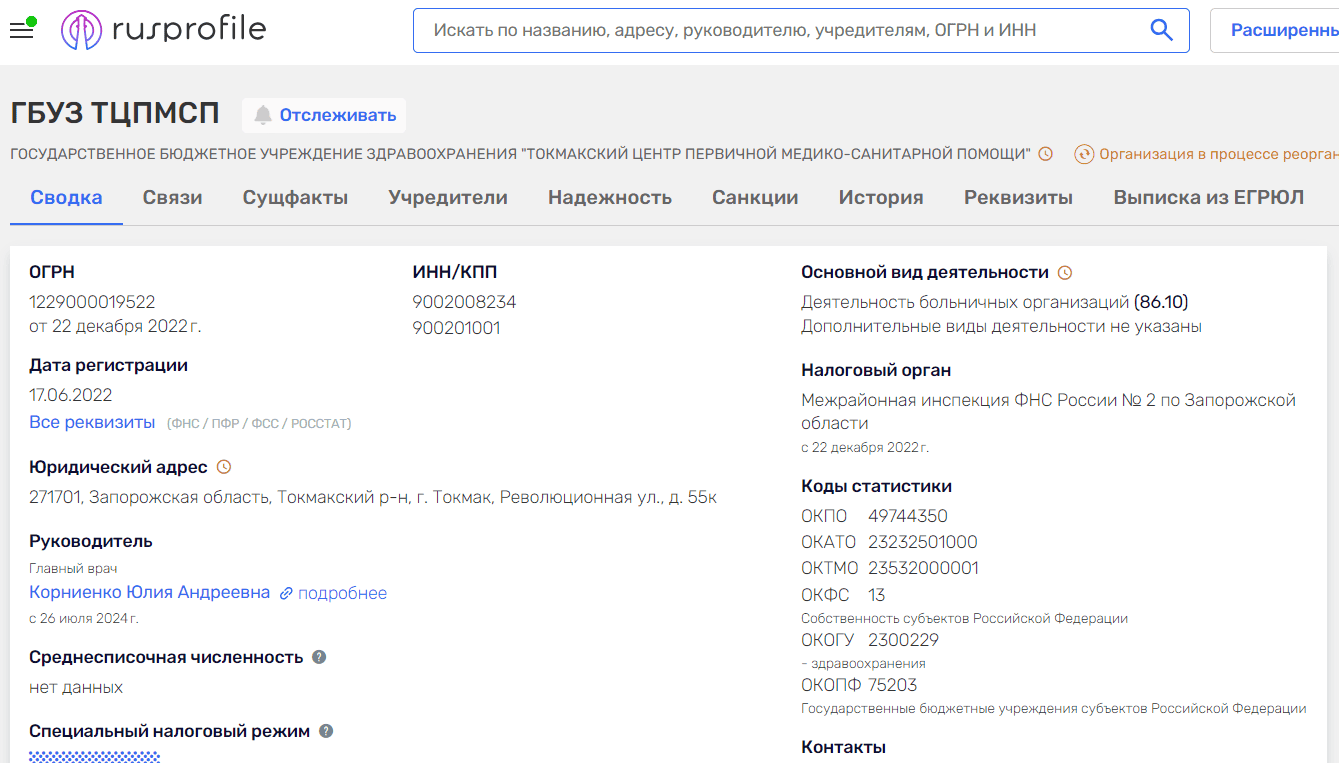The height and width of the screenshot is (763, 1339).
Task: Click the magnifier search icon
Action: click(x=1161, y=30)
